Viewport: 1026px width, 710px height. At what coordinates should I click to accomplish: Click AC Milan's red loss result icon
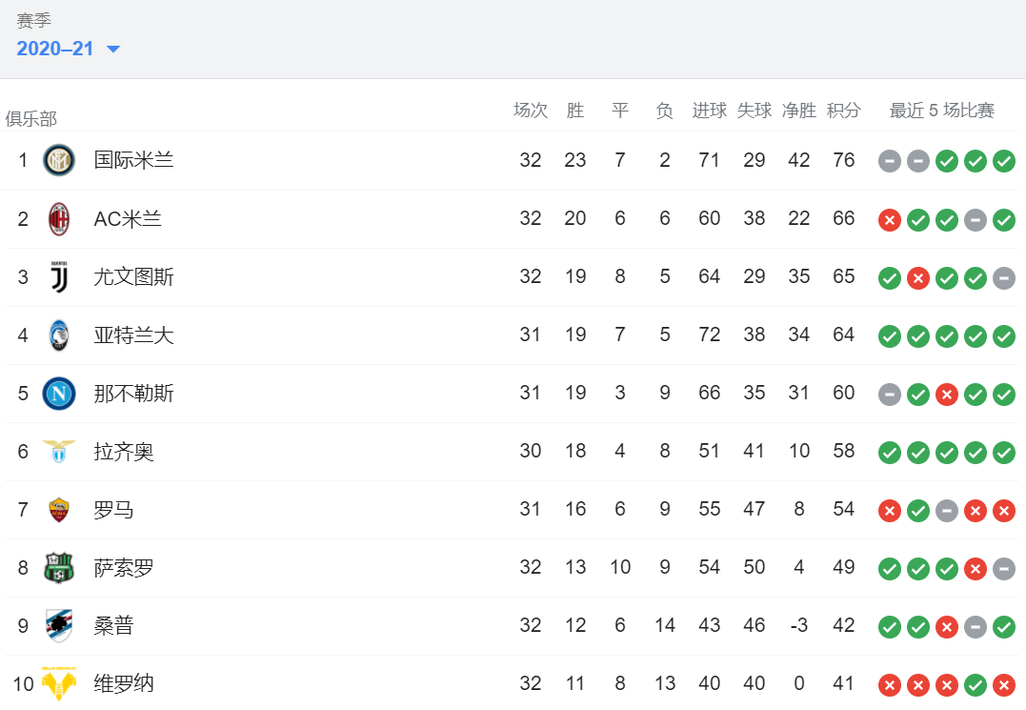889,220
